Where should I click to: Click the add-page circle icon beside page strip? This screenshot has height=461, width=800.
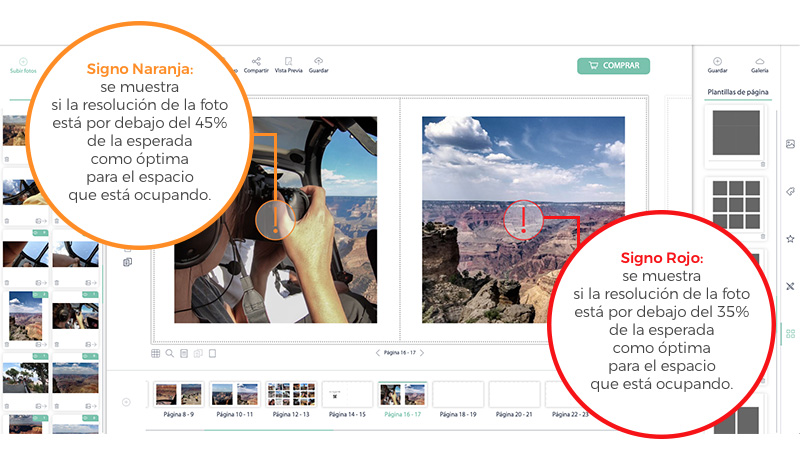click(x=127, y=402)
